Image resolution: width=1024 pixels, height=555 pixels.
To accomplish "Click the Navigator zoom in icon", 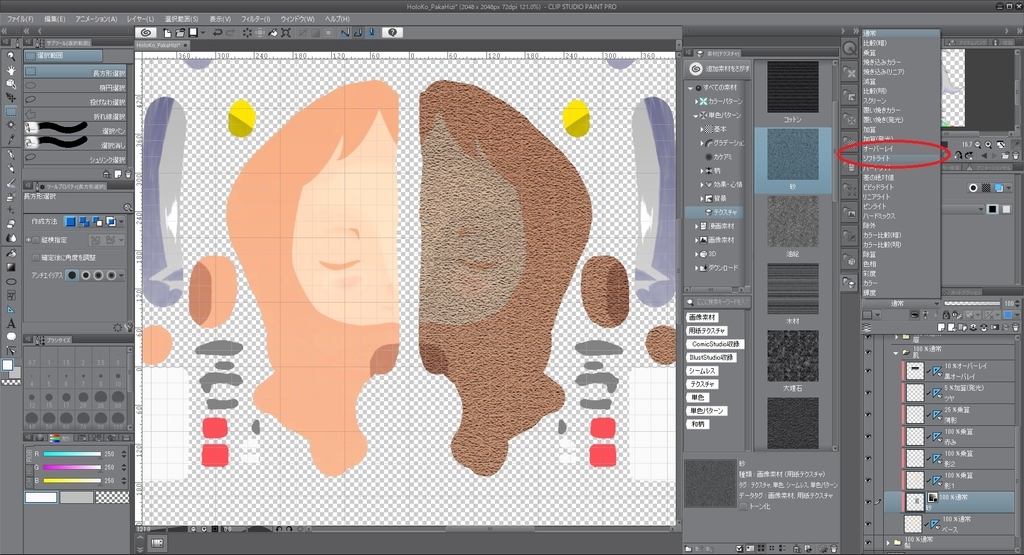I will tap(988, 144).
